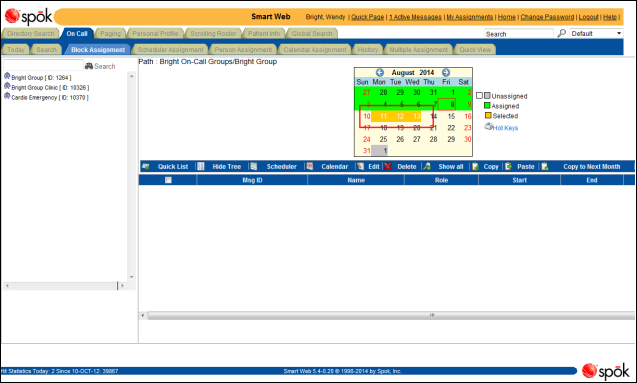Click the red X Delete icon

click(388, 167)
